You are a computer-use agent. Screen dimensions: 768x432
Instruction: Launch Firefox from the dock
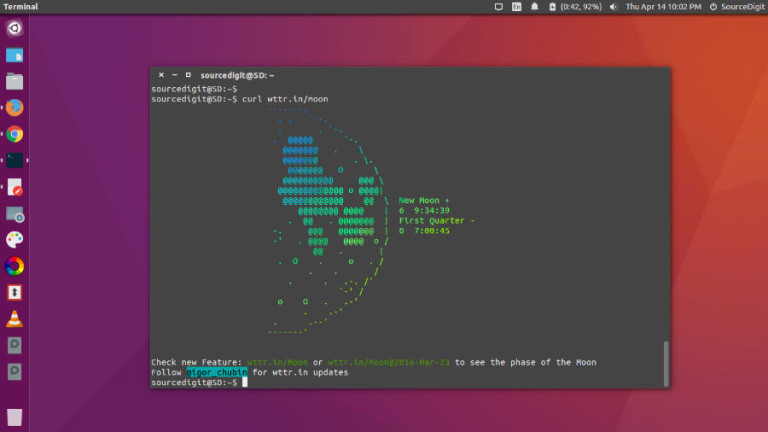tap(14, 108)
